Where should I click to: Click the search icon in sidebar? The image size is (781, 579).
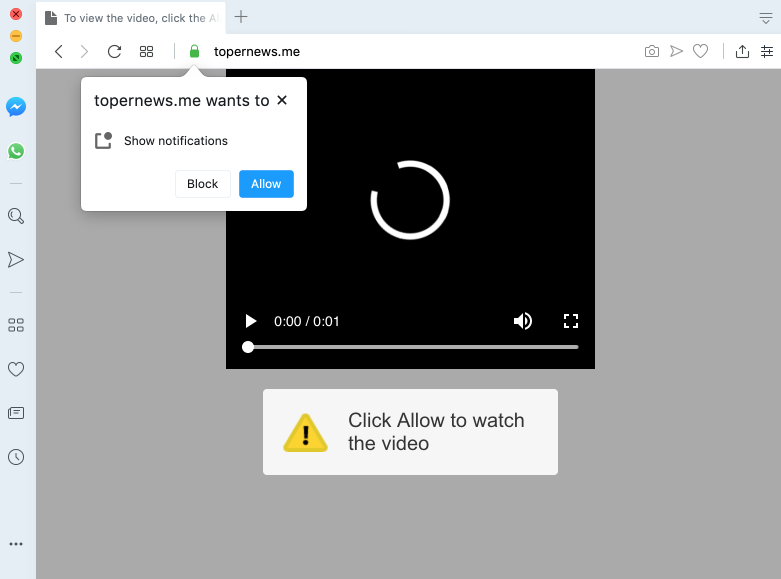(x=16, y=216)
